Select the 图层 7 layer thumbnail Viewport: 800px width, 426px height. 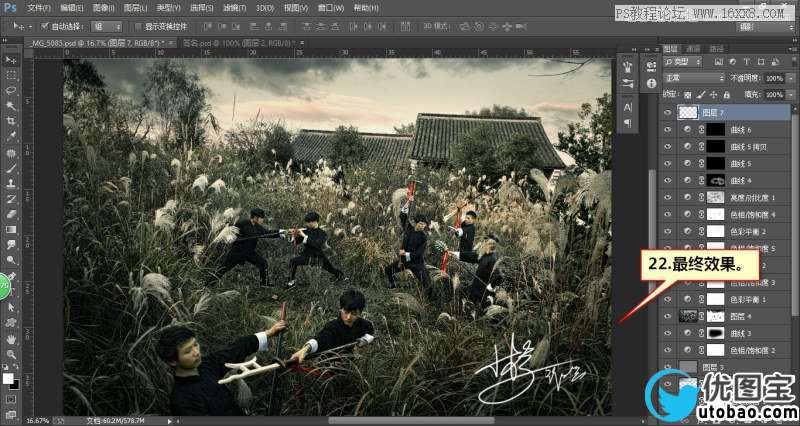click(x=688, y=113)
